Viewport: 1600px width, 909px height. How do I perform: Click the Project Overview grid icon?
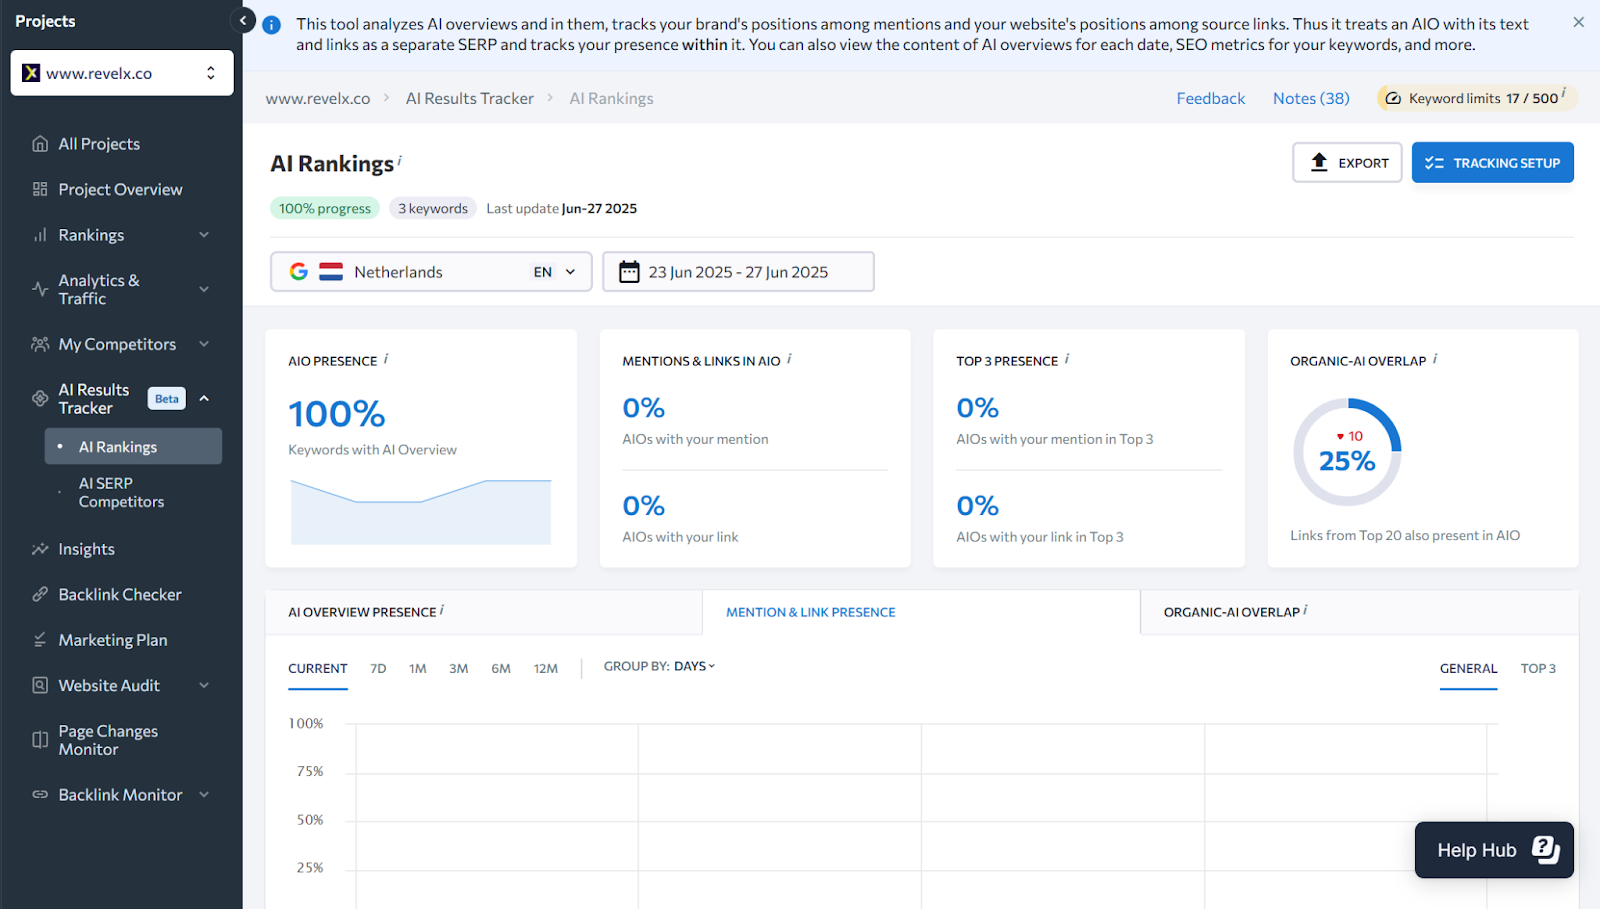40,189
